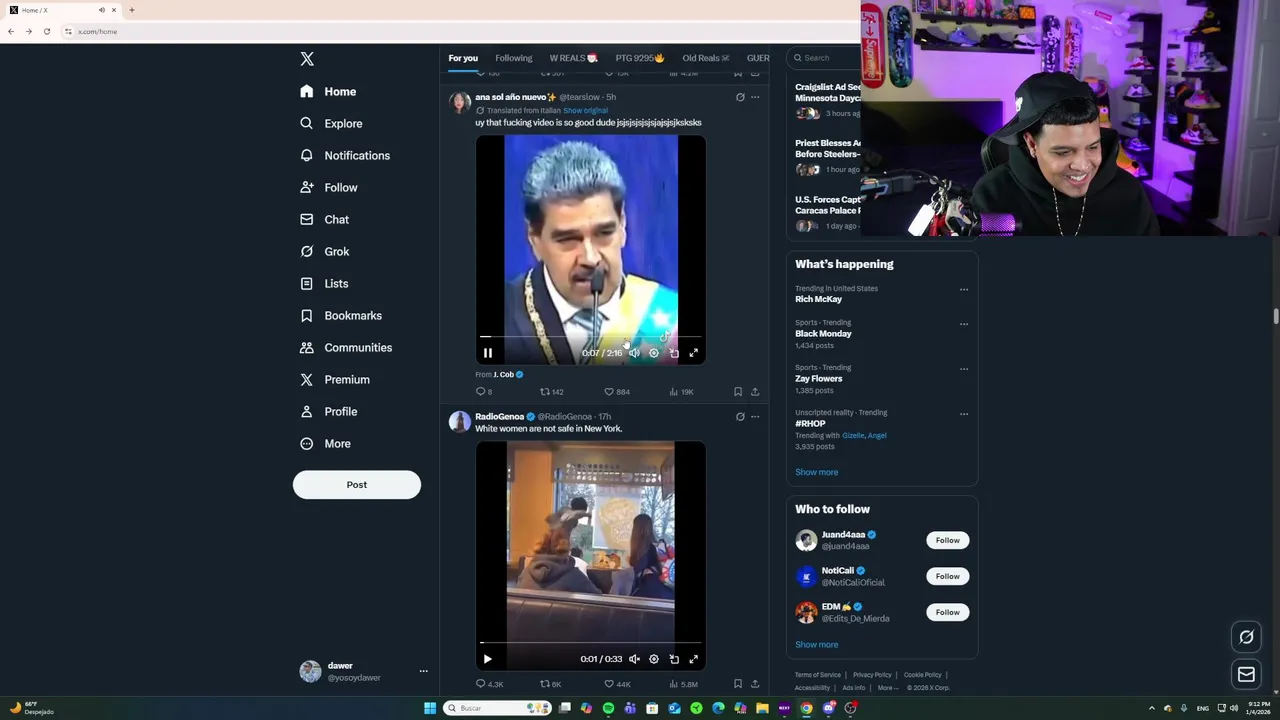Reply to the tearslow post with 8 comments
The width and height of the screenshot is (1280, 720).
(485, 392)
